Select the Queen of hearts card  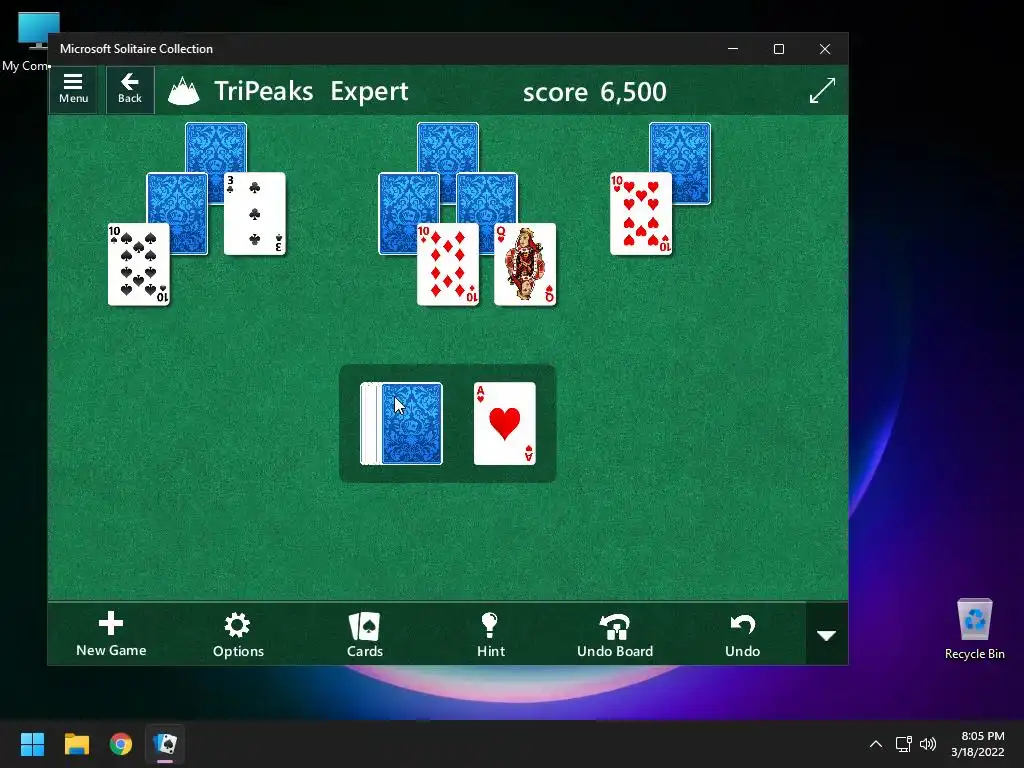[x=525, y=264]
